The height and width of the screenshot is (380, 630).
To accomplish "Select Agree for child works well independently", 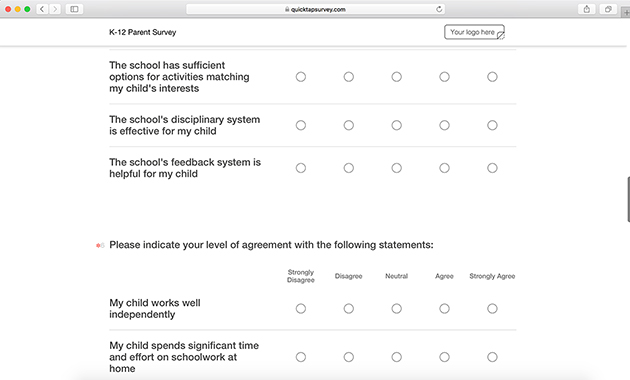I will 444,308.
